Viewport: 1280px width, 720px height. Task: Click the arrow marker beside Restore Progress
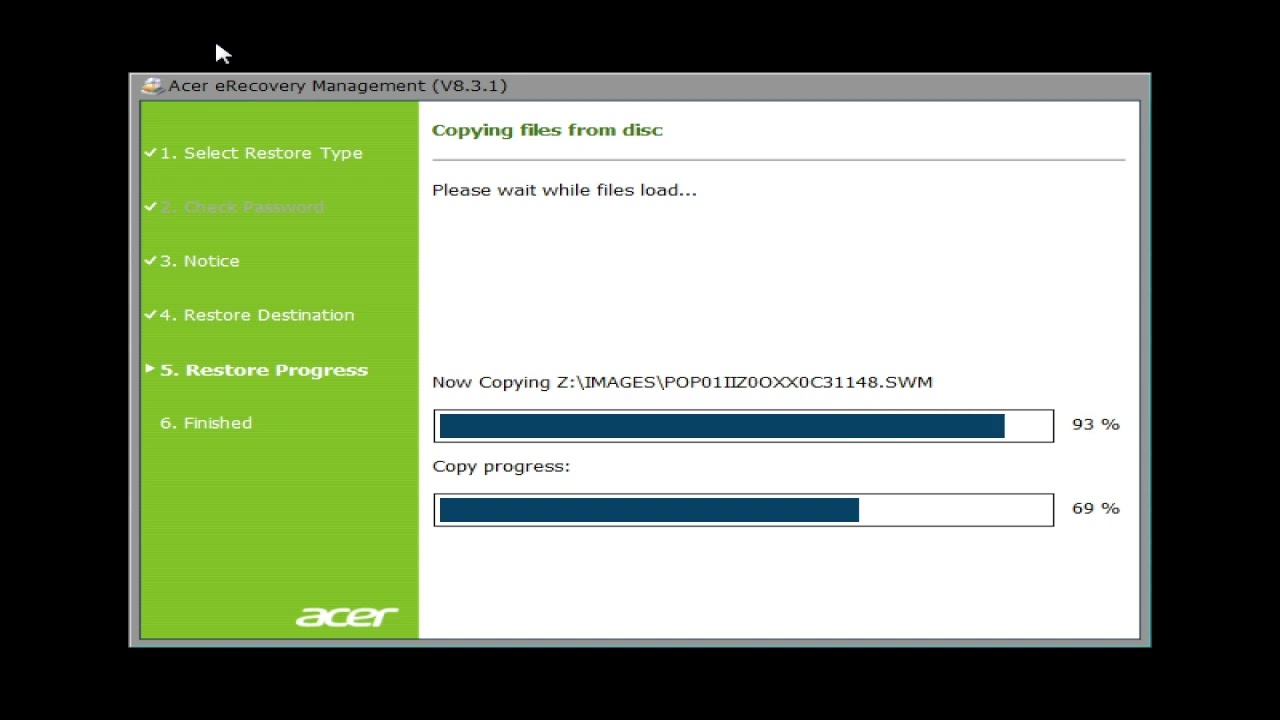(x=150, y=369)
